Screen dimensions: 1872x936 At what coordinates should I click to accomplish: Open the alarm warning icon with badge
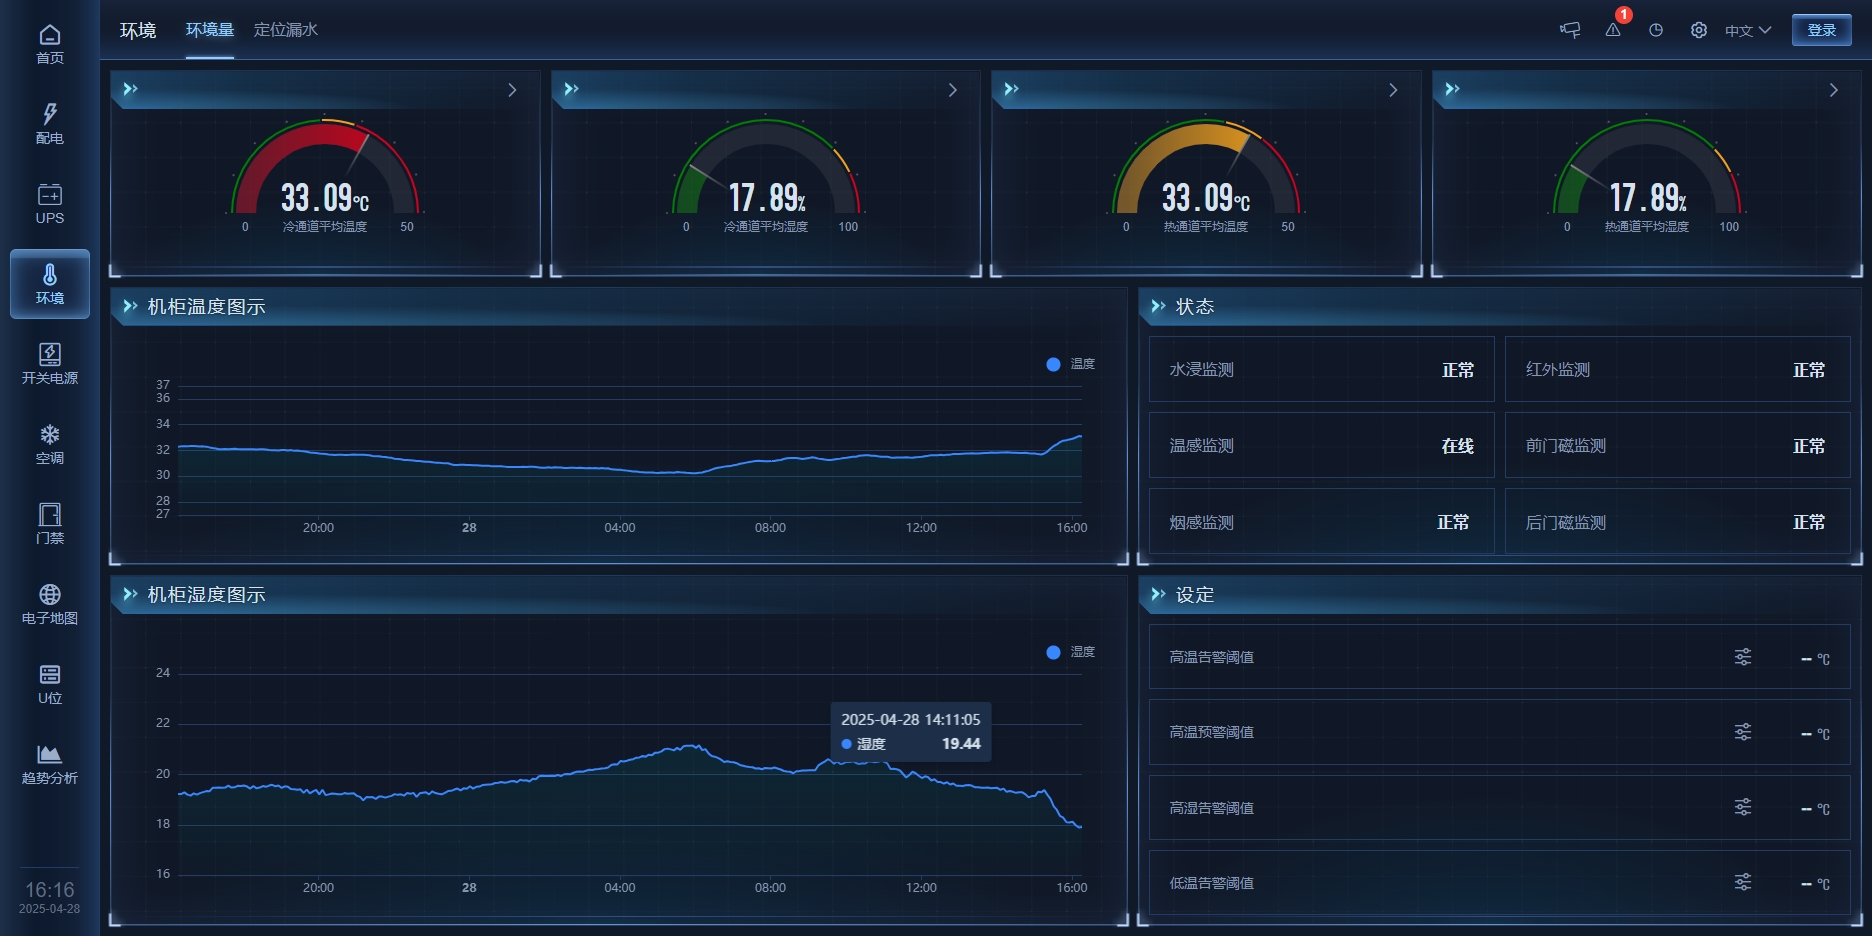point(1613,30)
